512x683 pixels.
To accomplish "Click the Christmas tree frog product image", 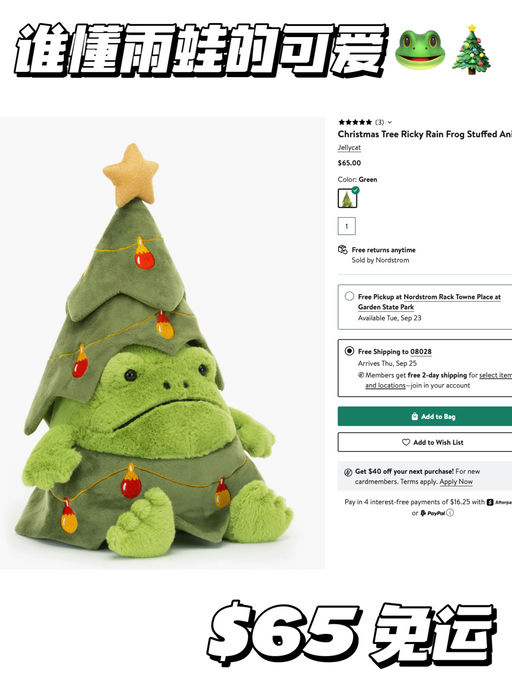I will click(162, 343).
